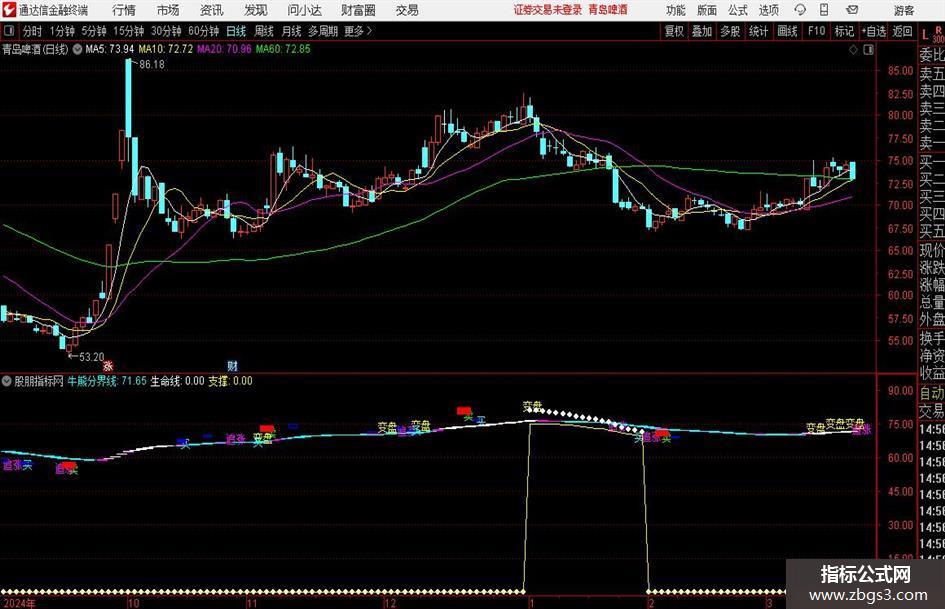Switch to the 30分钟 period tab
945x609 pixels.
166,31
